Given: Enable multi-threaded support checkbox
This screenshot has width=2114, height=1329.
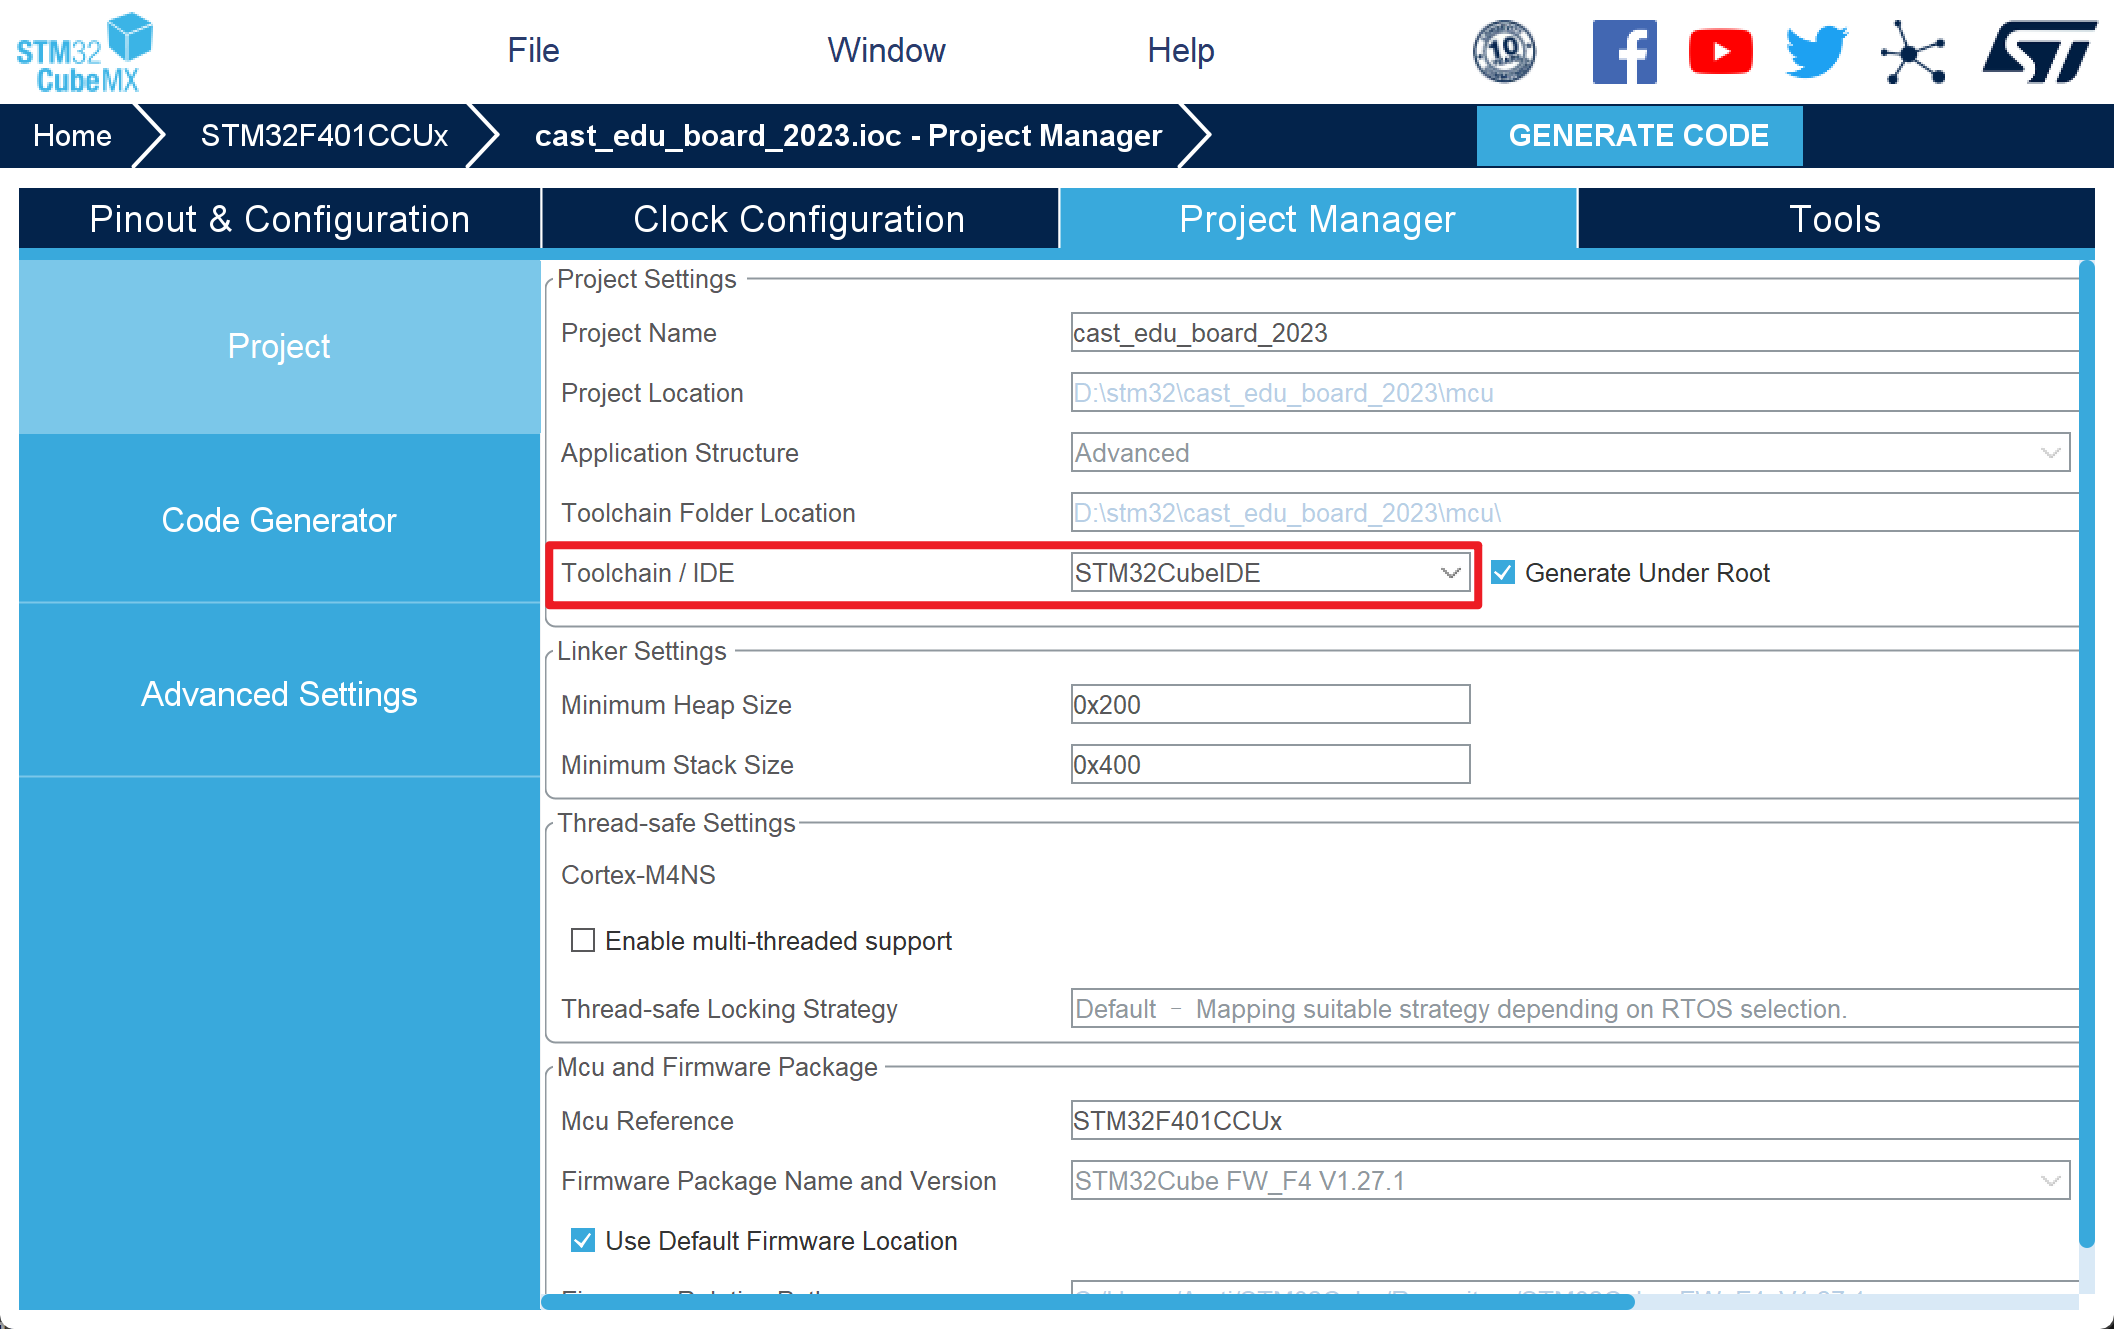Looking at the screenshot, I should point(583,941).
